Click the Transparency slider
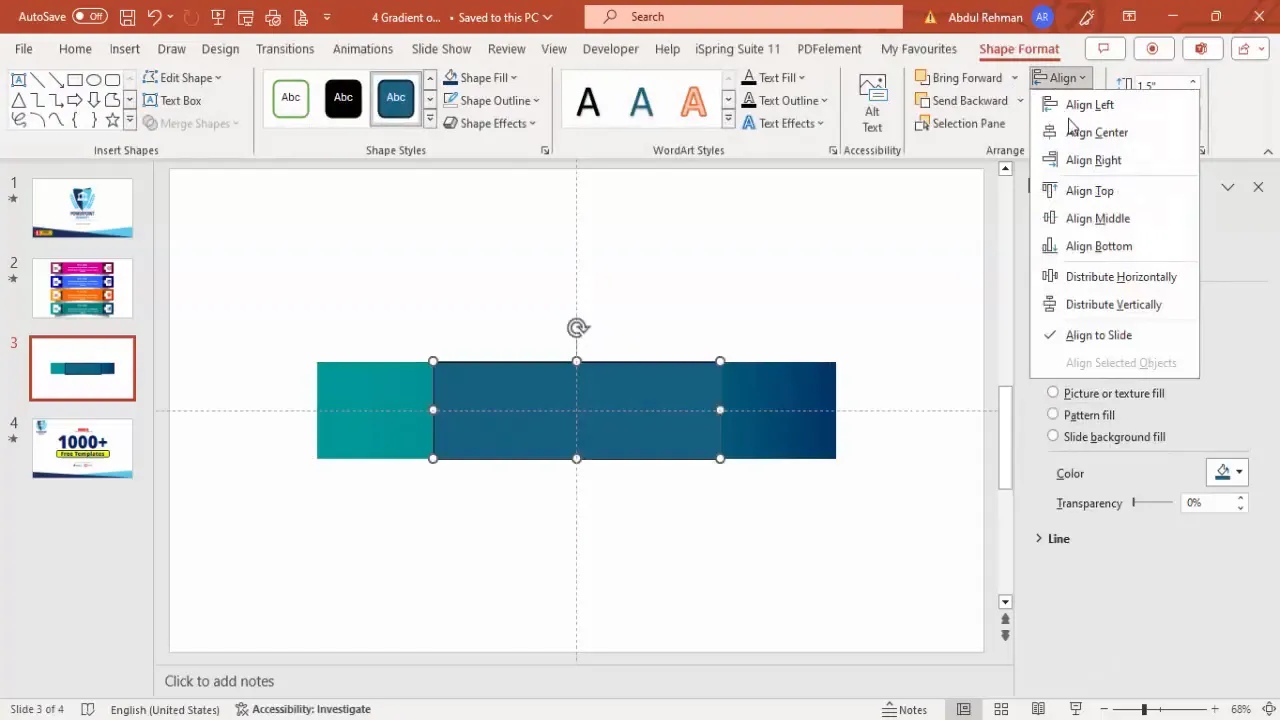Screen dimensions: 1280x720 coord(1153,502)
